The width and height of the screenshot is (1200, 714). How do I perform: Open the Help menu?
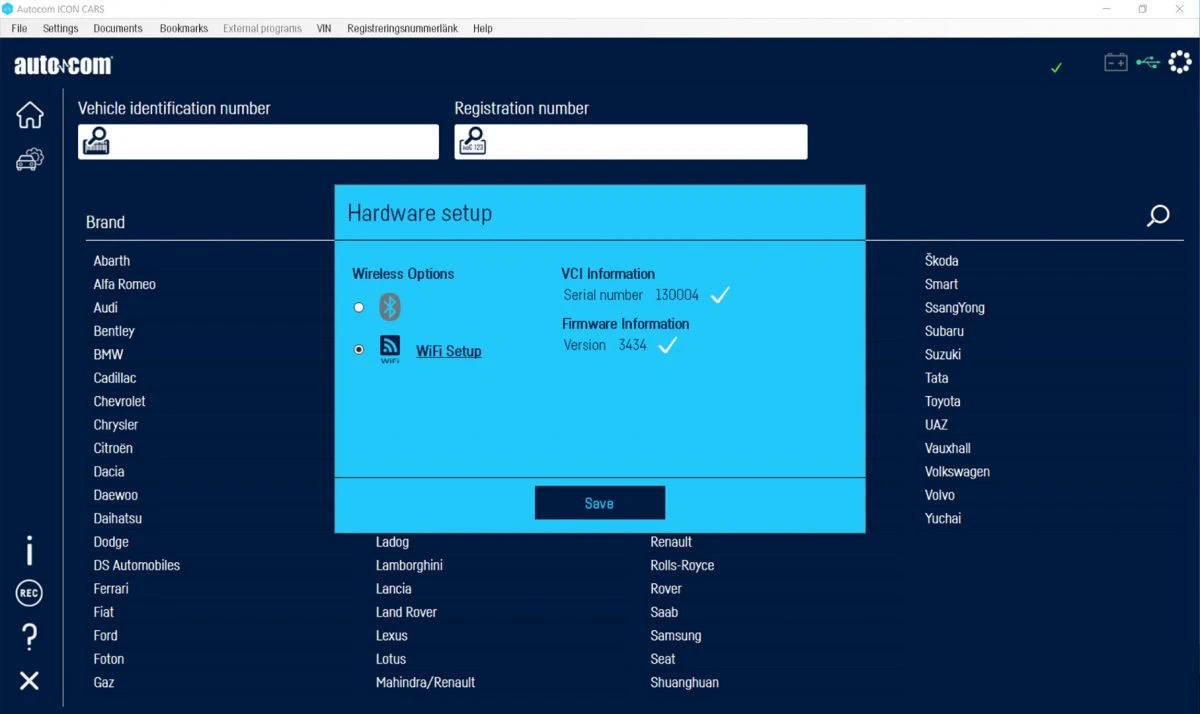[483, 28]
